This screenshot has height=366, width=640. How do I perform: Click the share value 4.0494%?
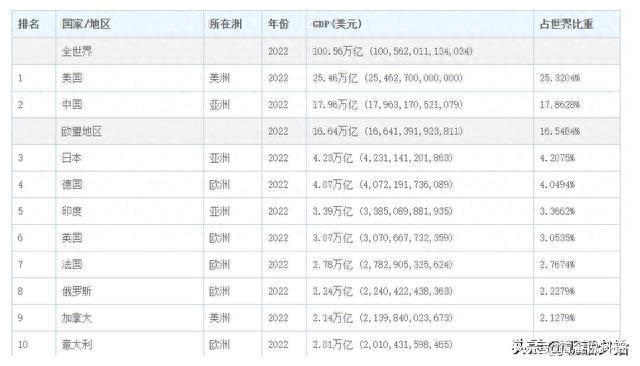pos(557,184)
